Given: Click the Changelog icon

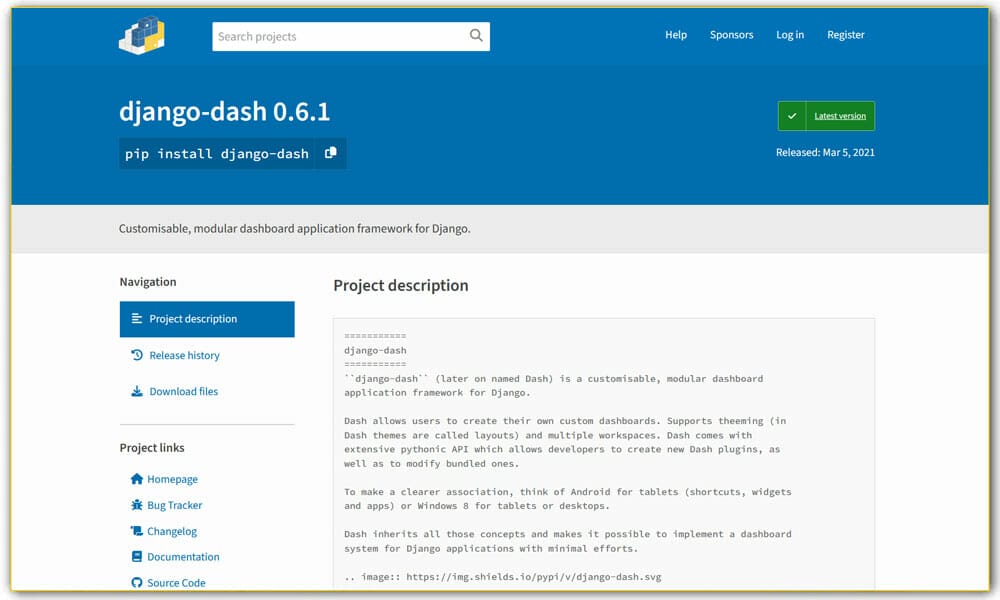Looking at the screenshot, I should tap(137, 531).
